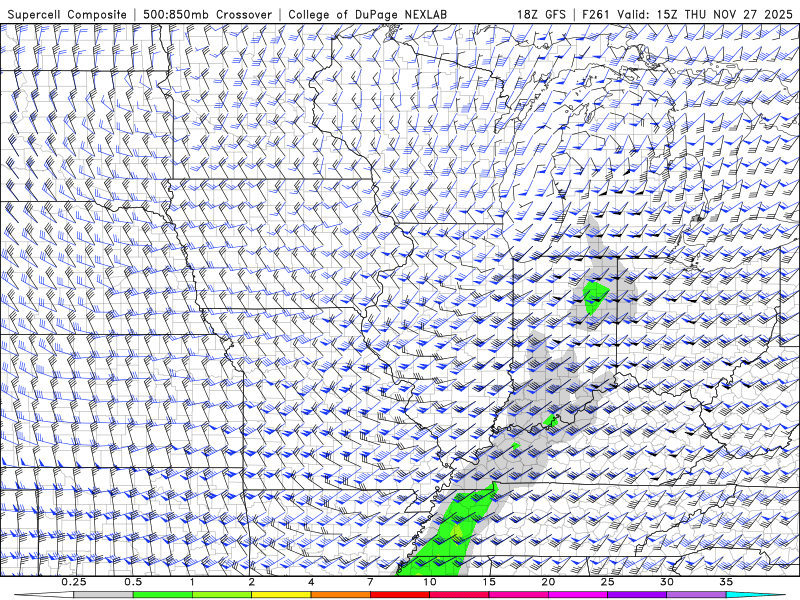Click the "7" legend value
800x600 pixels.
click(370, 582)
